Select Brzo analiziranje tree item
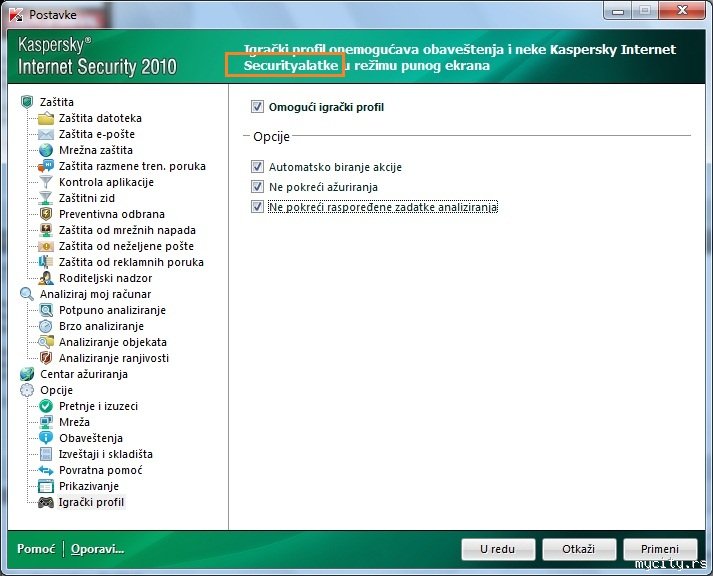This screenshot has width=713, height=576. click(x=101, y=326)
